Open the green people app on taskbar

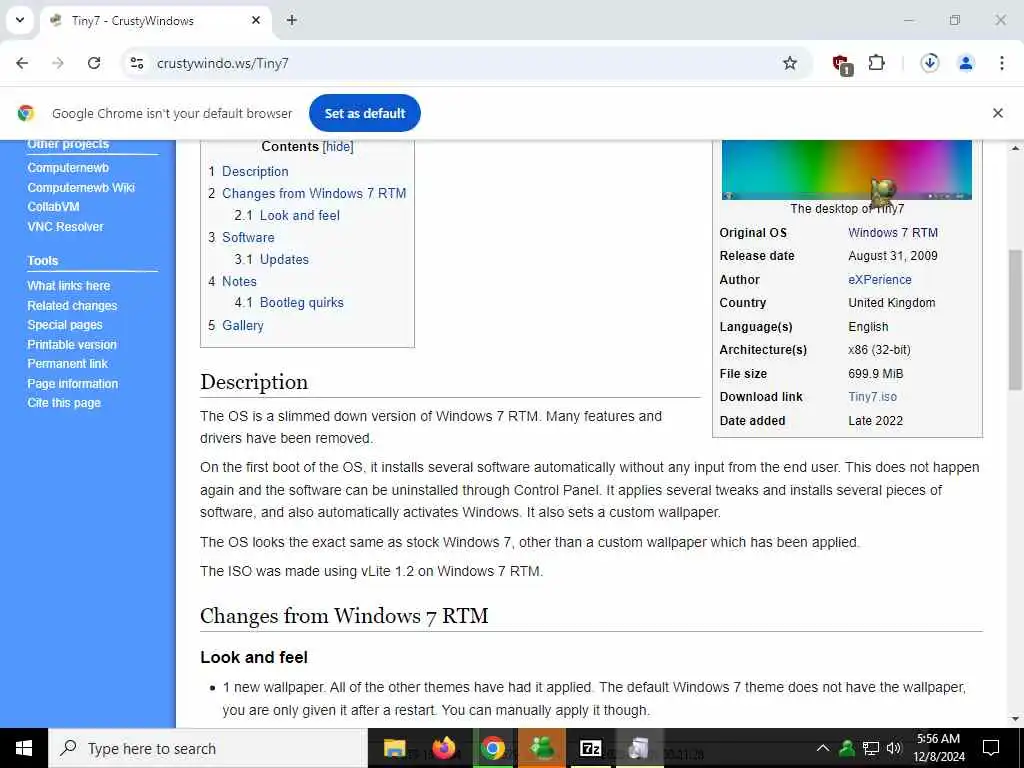pyautogui.click(x=542, y=748)
